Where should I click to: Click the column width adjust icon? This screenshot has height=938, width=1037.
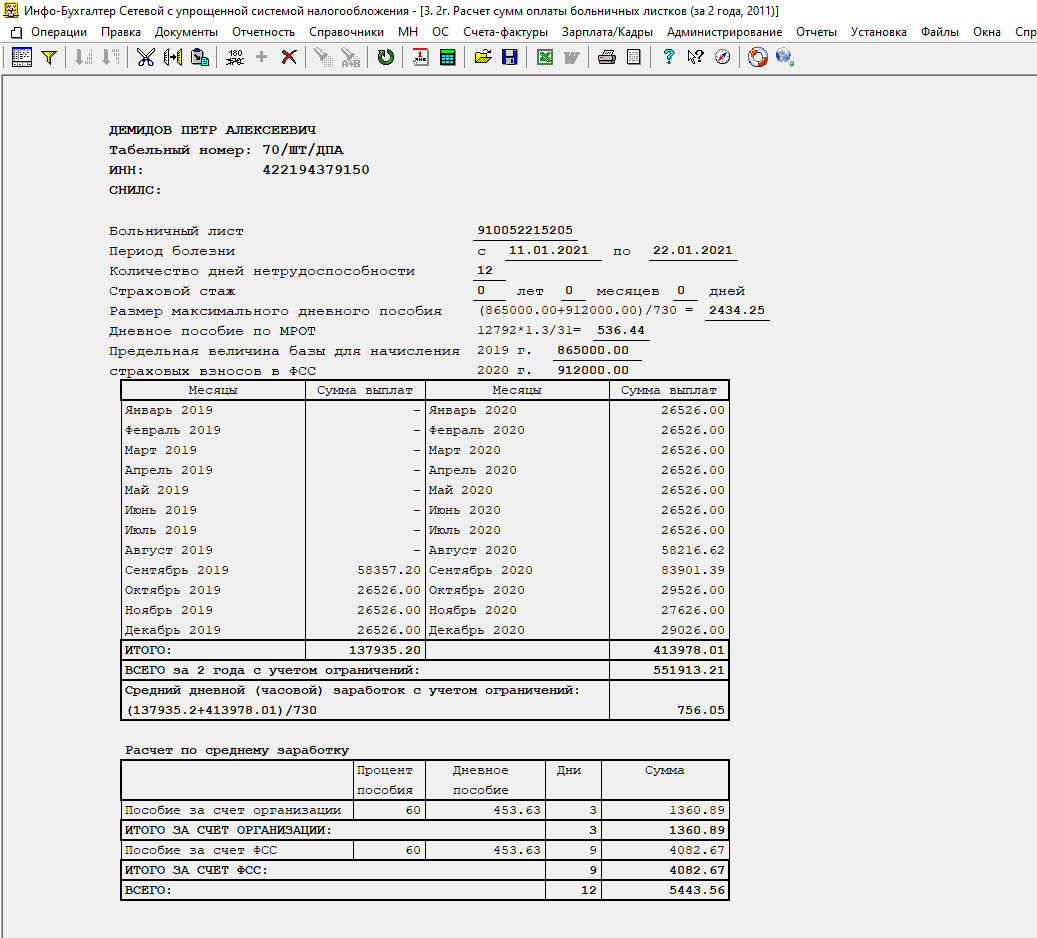(x=173, y=58)
